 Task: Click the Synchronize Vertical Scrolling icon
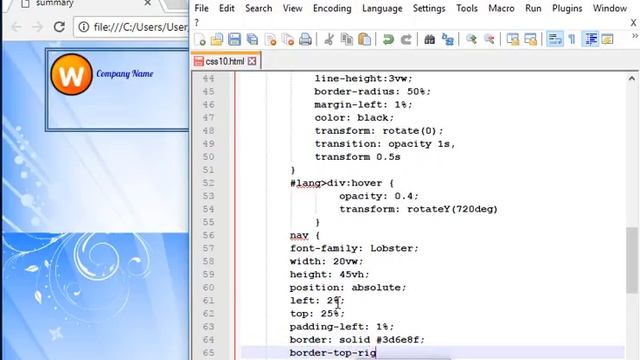coord(513,39)
